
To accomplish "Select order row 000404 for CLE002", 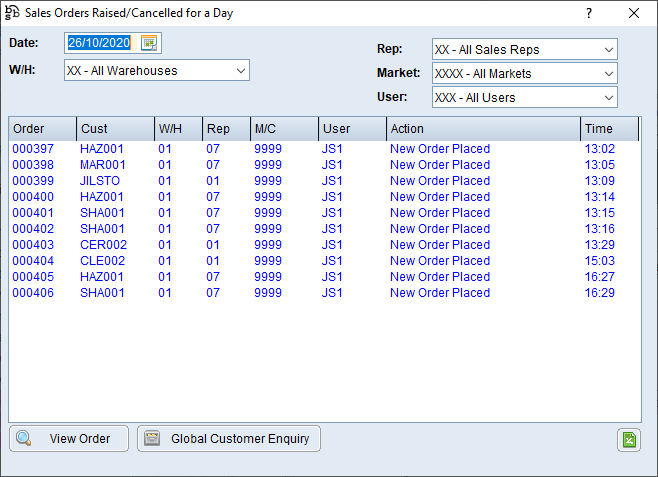I will pos(33,261).
